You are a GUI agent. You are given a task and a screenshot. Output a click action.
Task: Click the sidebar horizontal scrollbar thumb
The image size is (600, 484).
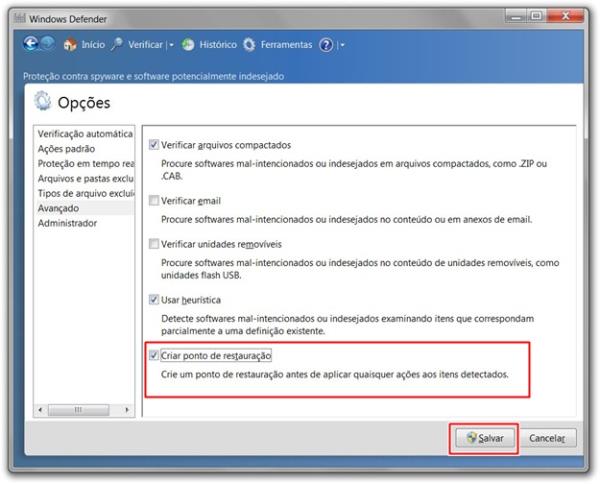point(78,410)
